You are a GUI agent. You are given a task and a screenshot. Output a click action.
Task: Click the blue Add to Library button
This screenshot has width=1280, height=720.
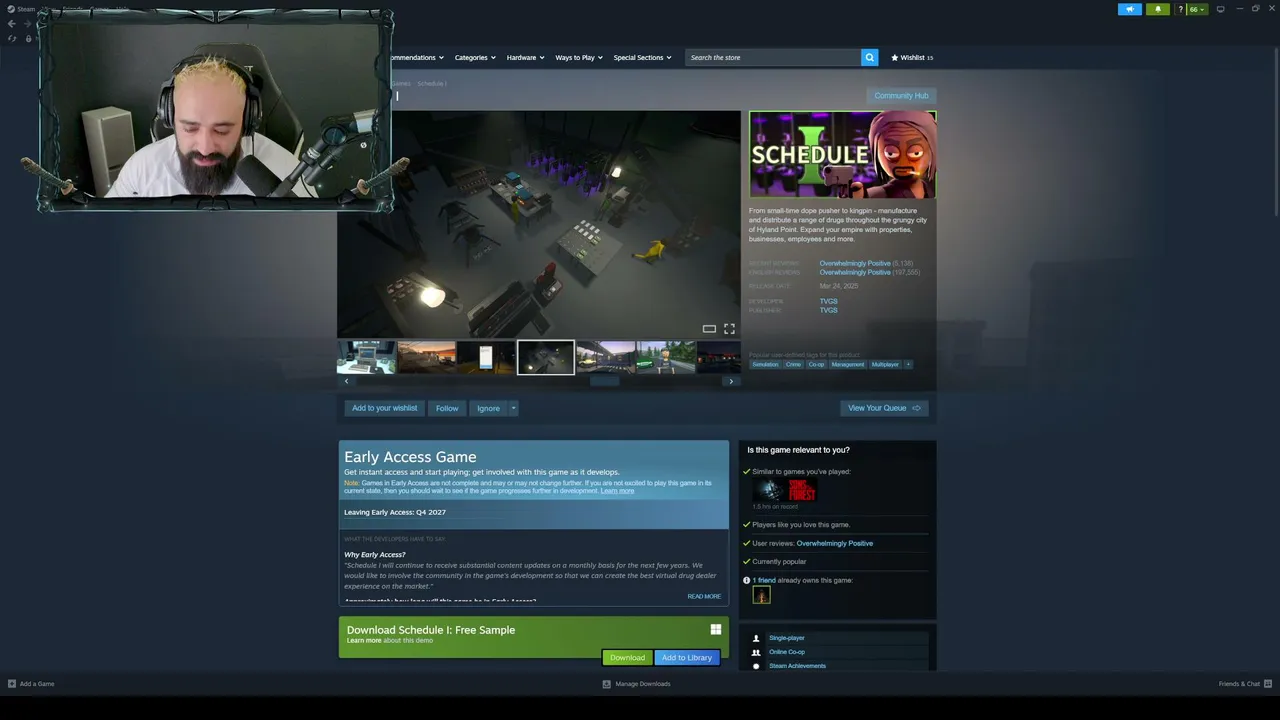(x=686, y=657)
